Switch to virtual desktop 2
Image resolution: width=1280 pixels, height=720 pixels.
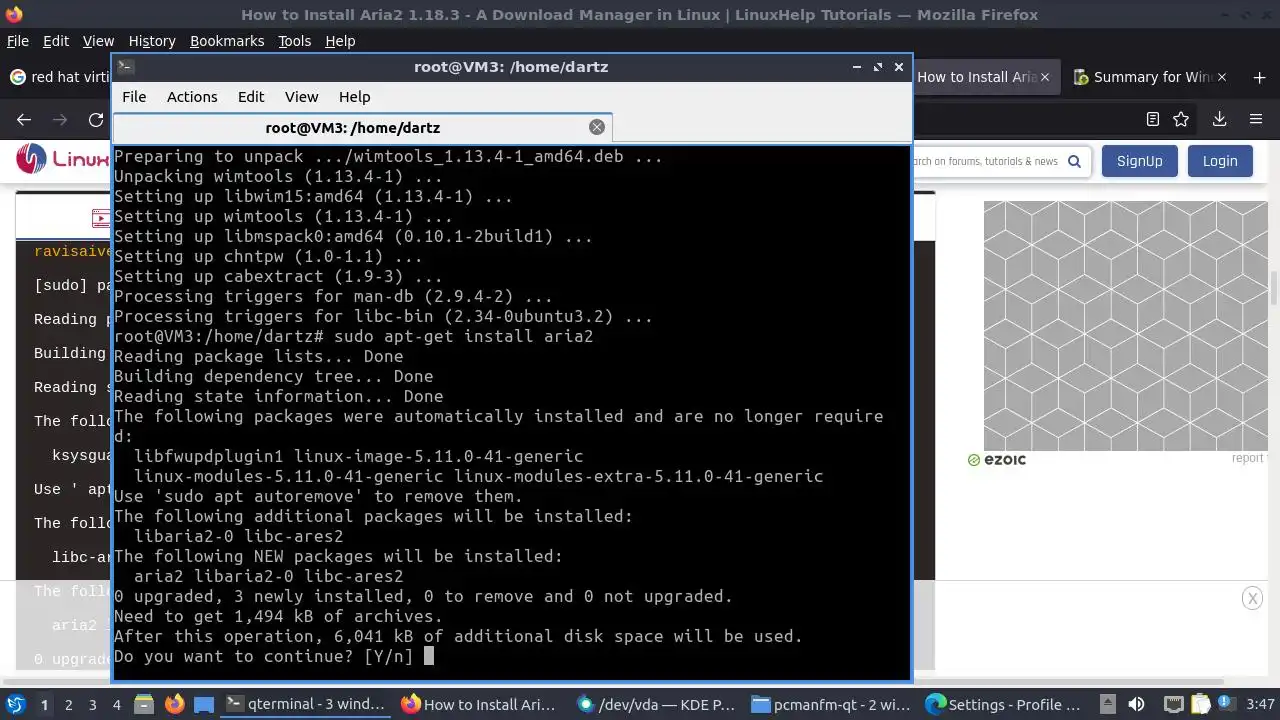click(69, 705)
